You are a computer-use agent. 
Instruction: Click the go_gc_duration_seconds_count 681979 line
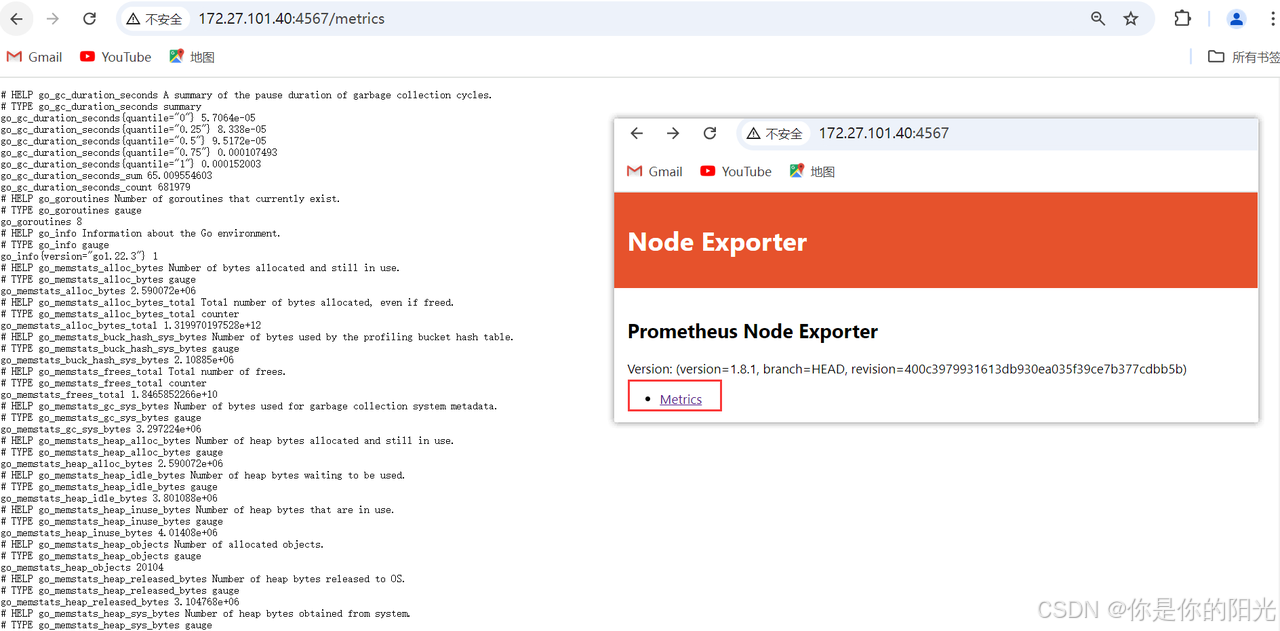point(95,187)
